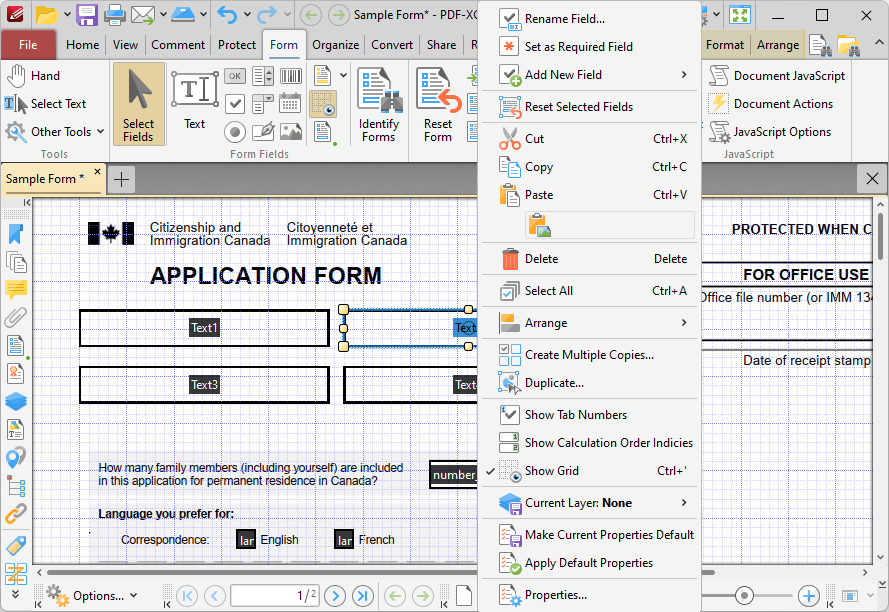Screen dimensions: 889x612
Task: Select the Hand tool
Action: (x=34, y=75)
